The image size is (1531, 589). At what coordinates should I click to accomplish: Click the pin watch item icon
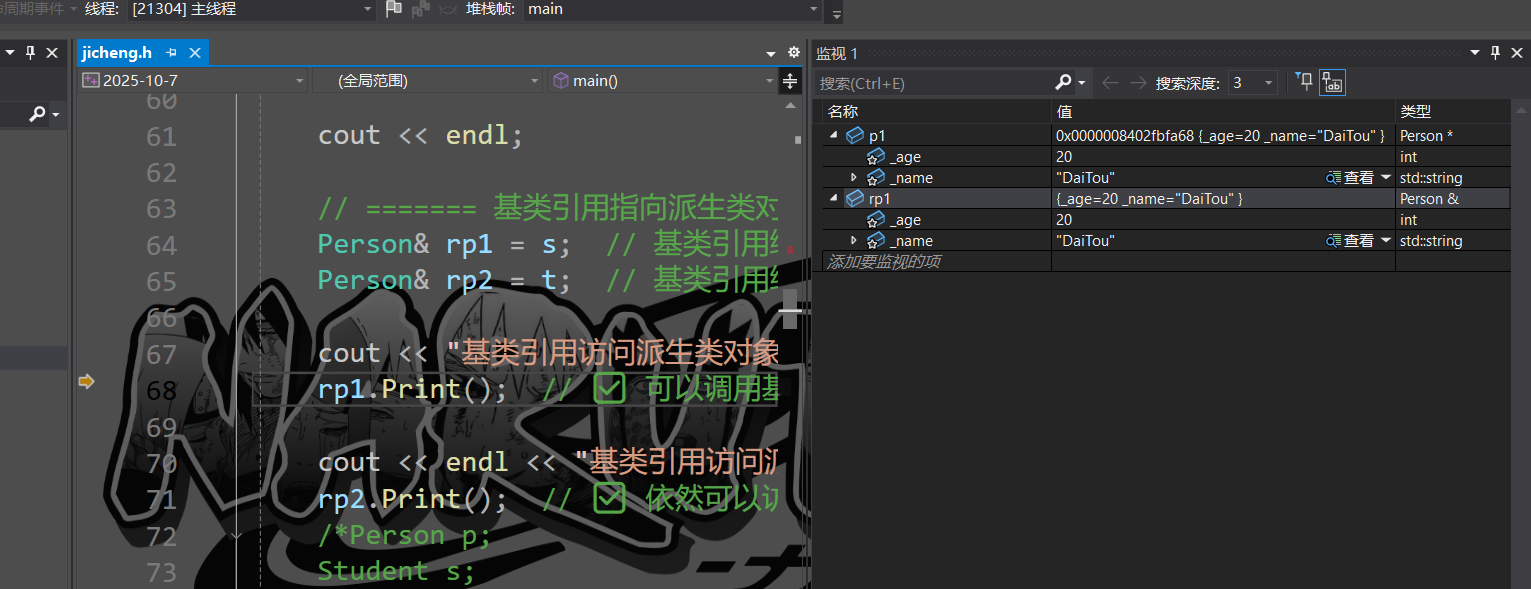pyautogui.click(x=1494, y=52)
